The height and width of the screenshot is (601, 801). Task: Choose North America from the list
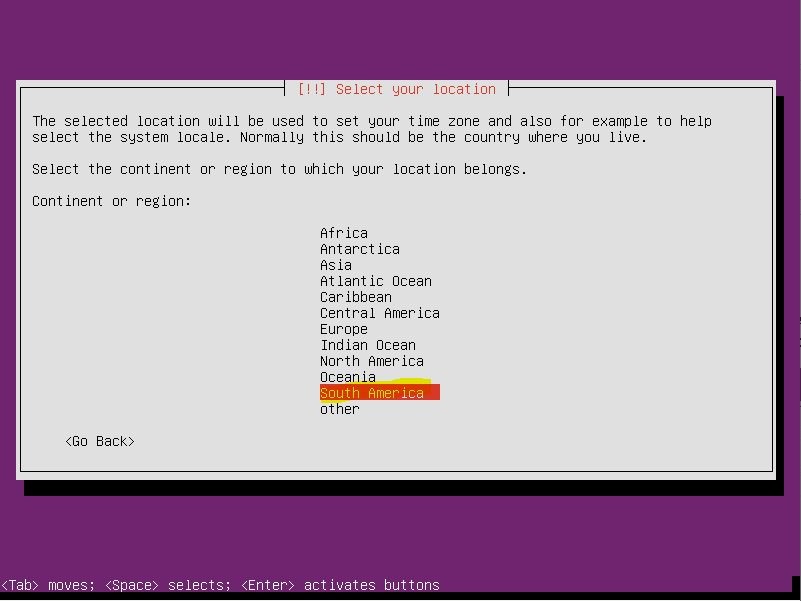[371, 361]
